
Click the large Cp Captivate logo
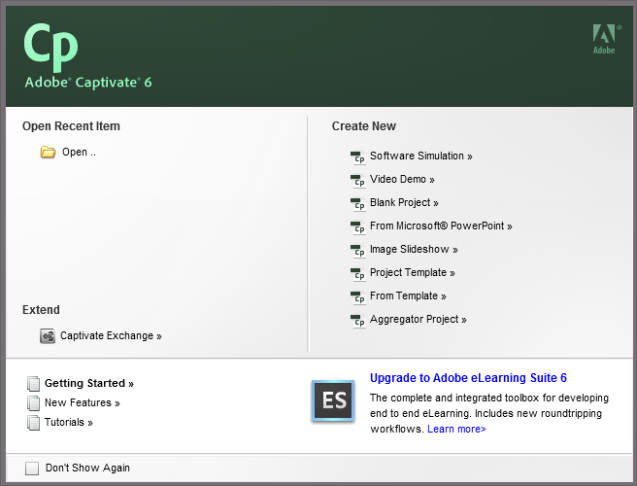coord(51,47)
